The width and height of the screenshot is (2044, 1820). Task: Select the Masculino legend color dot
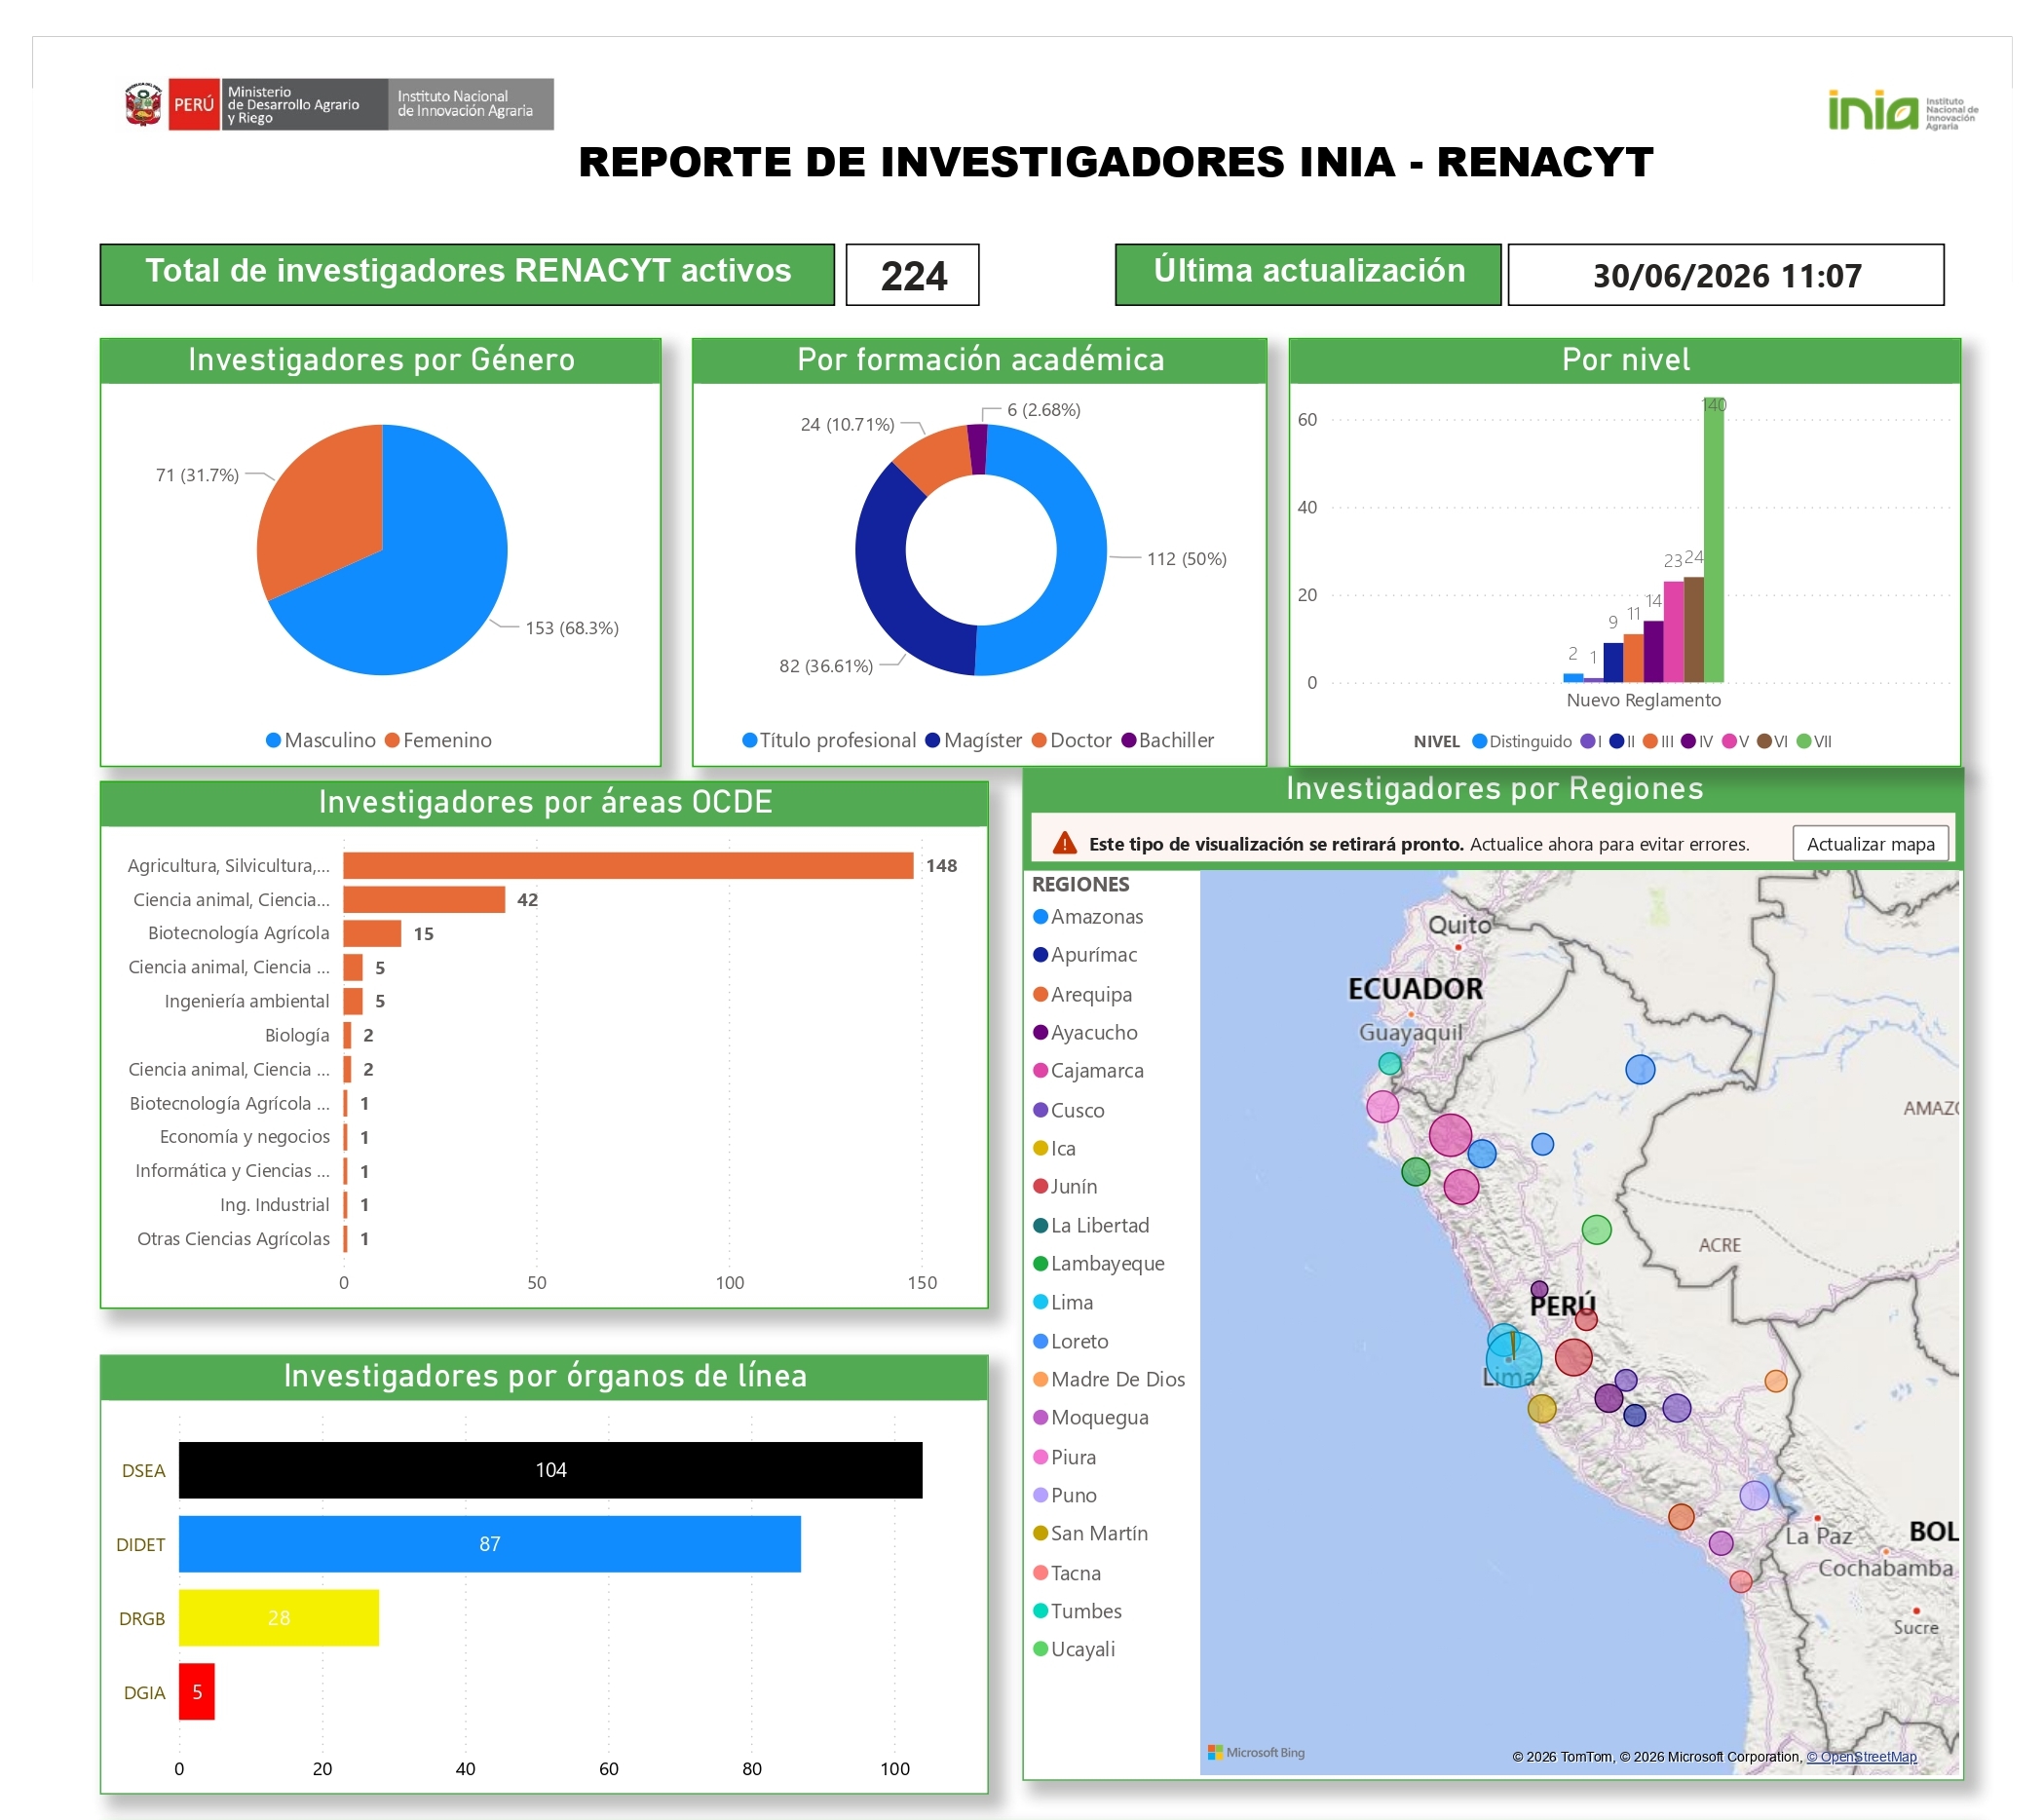(273, 740)
